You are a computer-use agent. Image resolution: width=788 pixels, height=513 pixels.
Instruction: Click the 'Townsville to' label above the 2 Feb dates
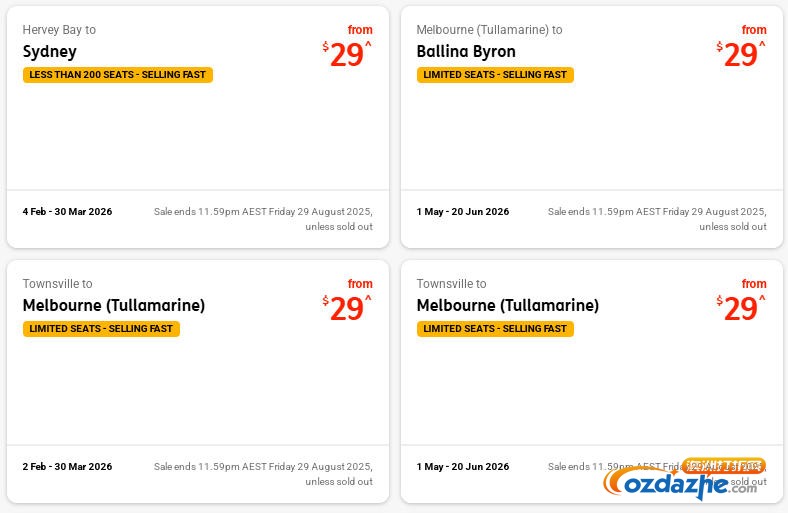click(x=57, y=284)
